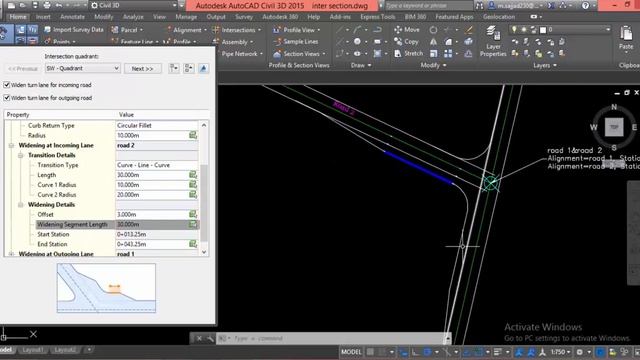Click the pick icon beside Offset value
The height and width of the screenshot is (360, 640).
point(193,214)
